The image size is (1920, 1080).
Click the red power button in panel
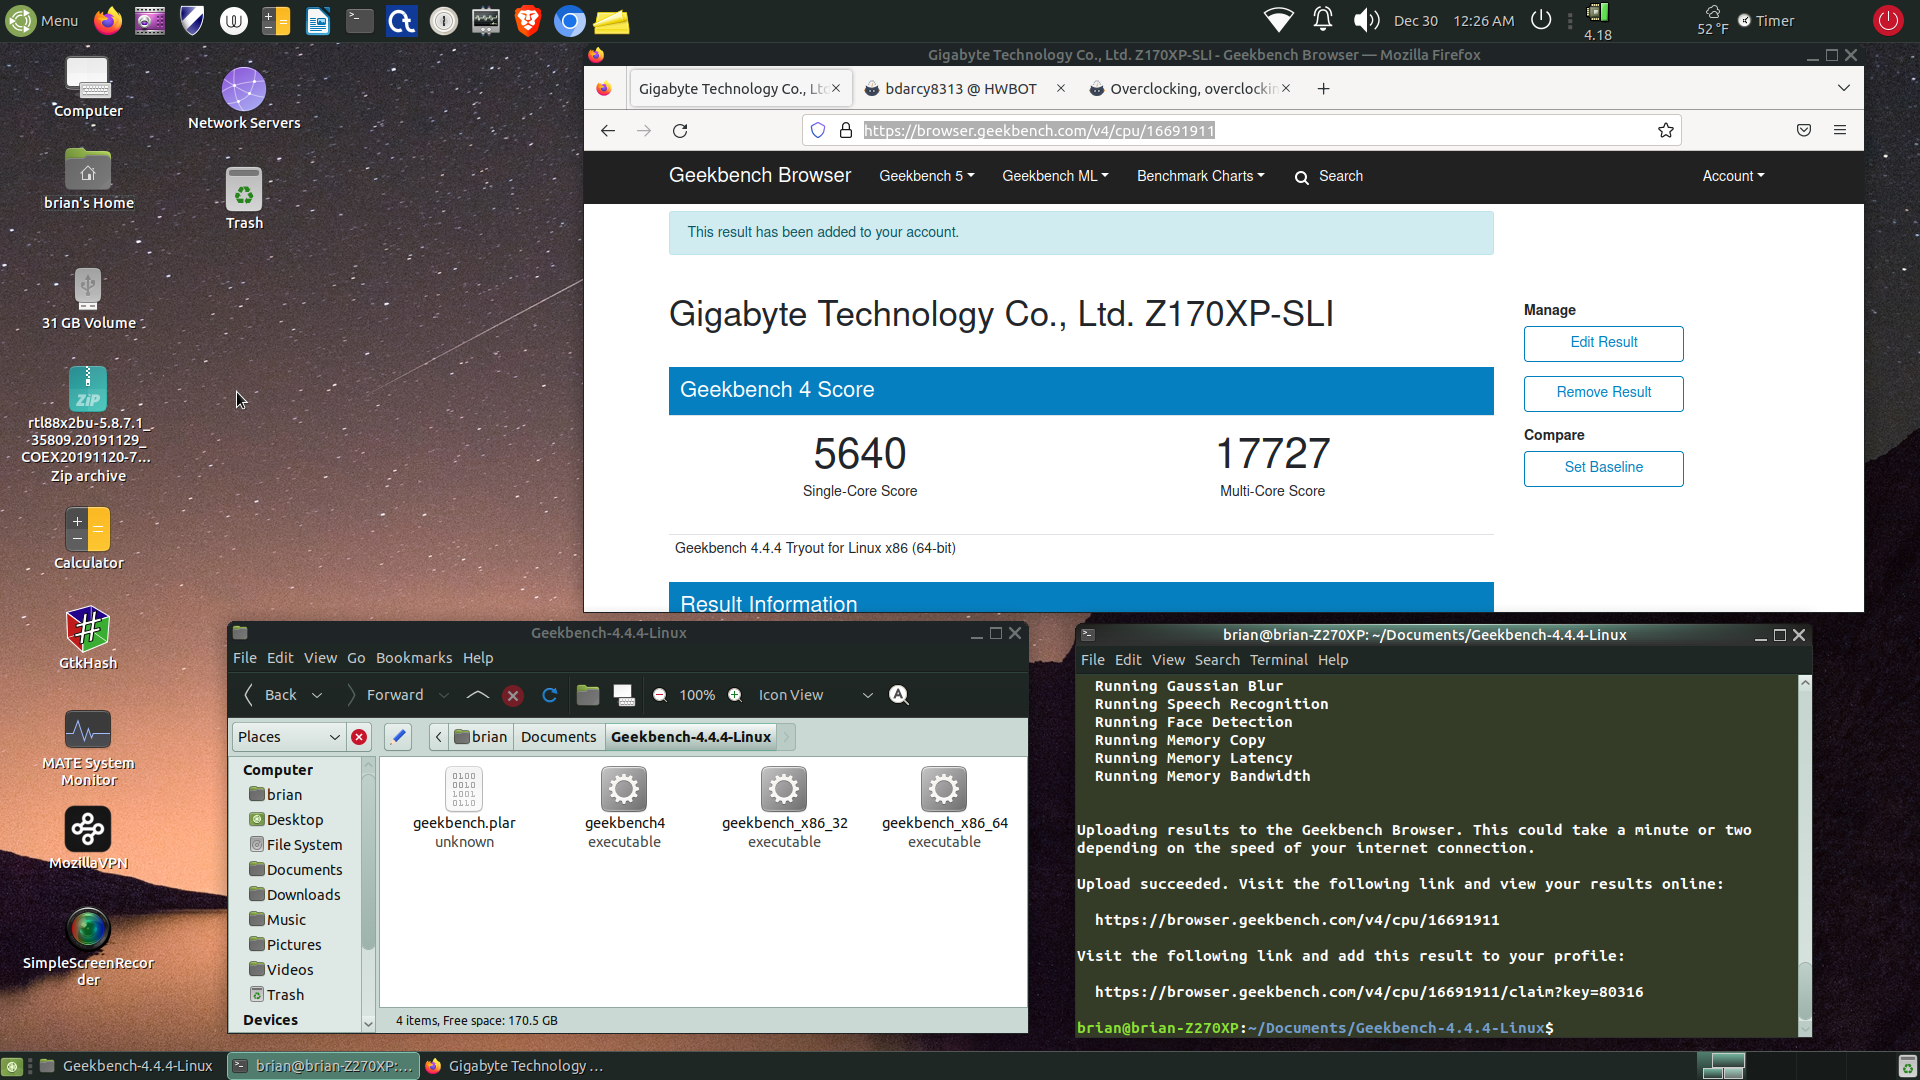click(1887, 20)
